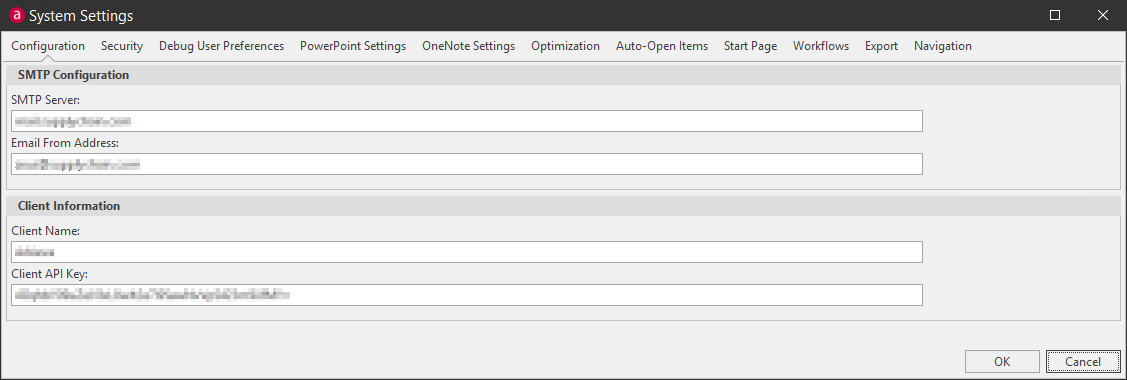Switch to the Security tab
The image size is (1127, 380).
tap(122, 46)
